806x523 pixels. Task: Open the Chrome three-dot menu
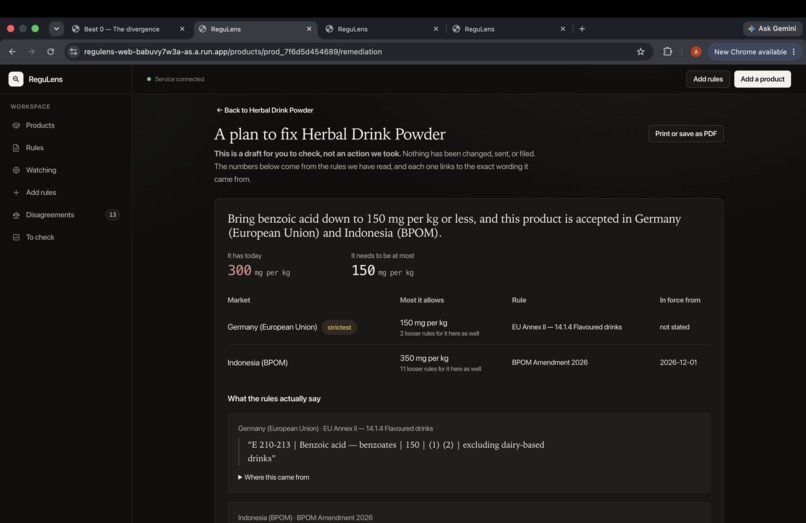pyautogui.click(x=794, y=51)
